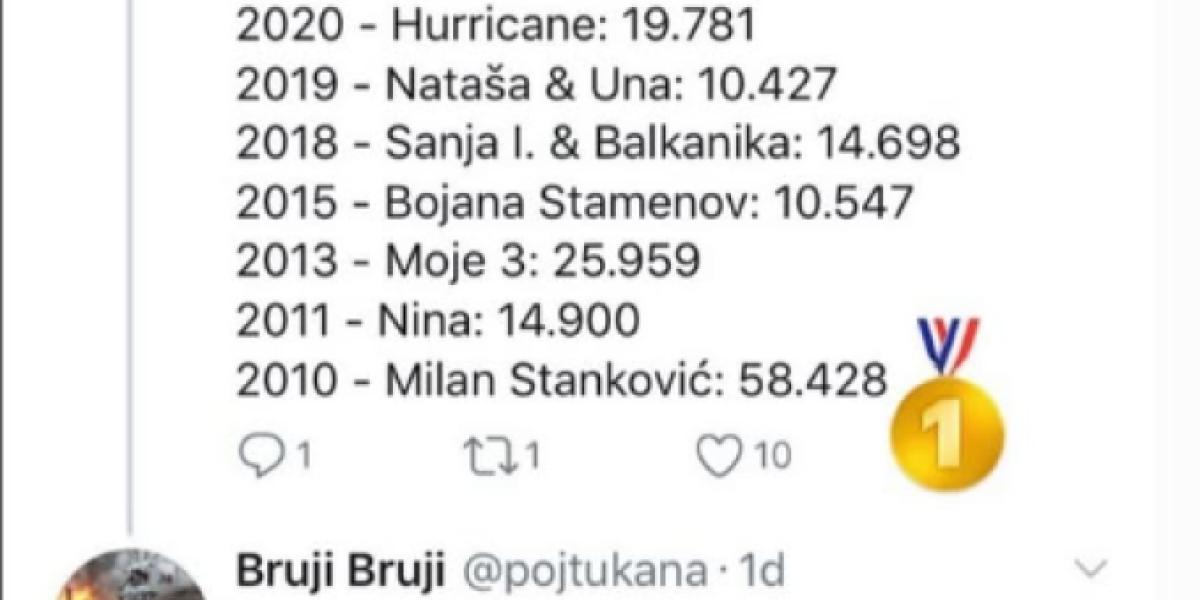Click the retweet count number
1200x600 pixels.
point(532,456)
